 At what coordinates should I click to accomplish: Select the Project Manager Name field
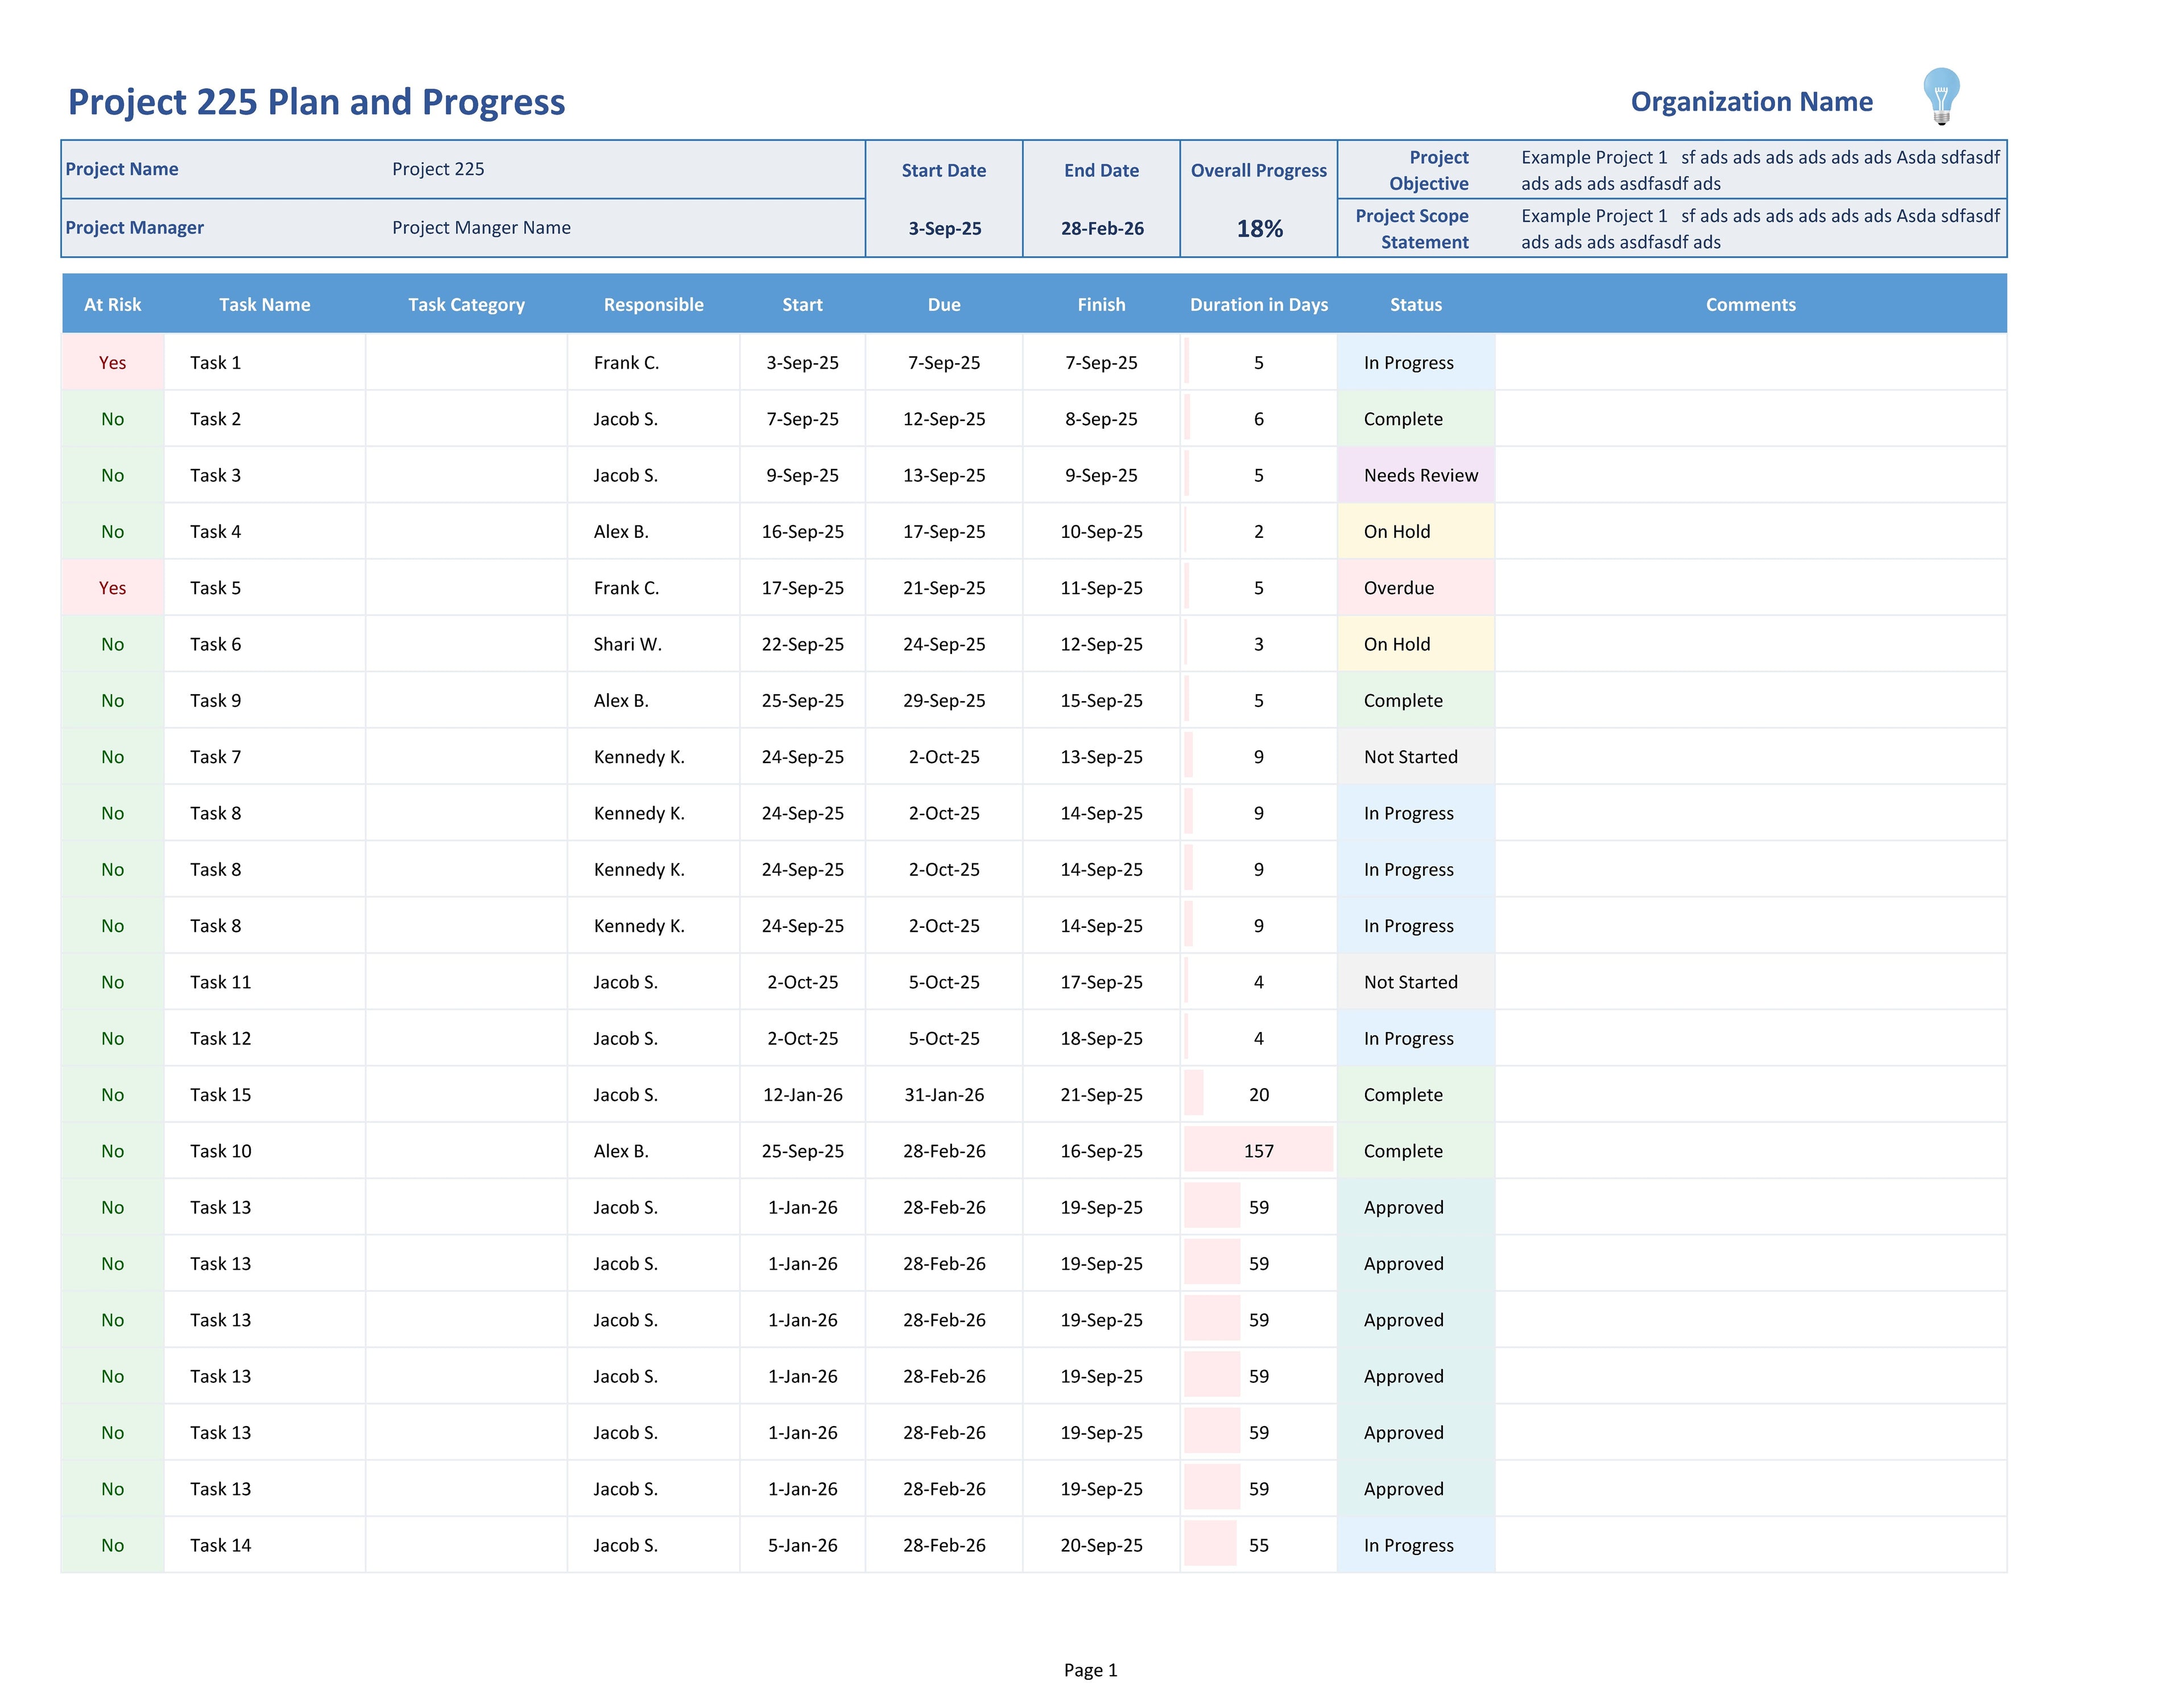(x=482, y=228)
